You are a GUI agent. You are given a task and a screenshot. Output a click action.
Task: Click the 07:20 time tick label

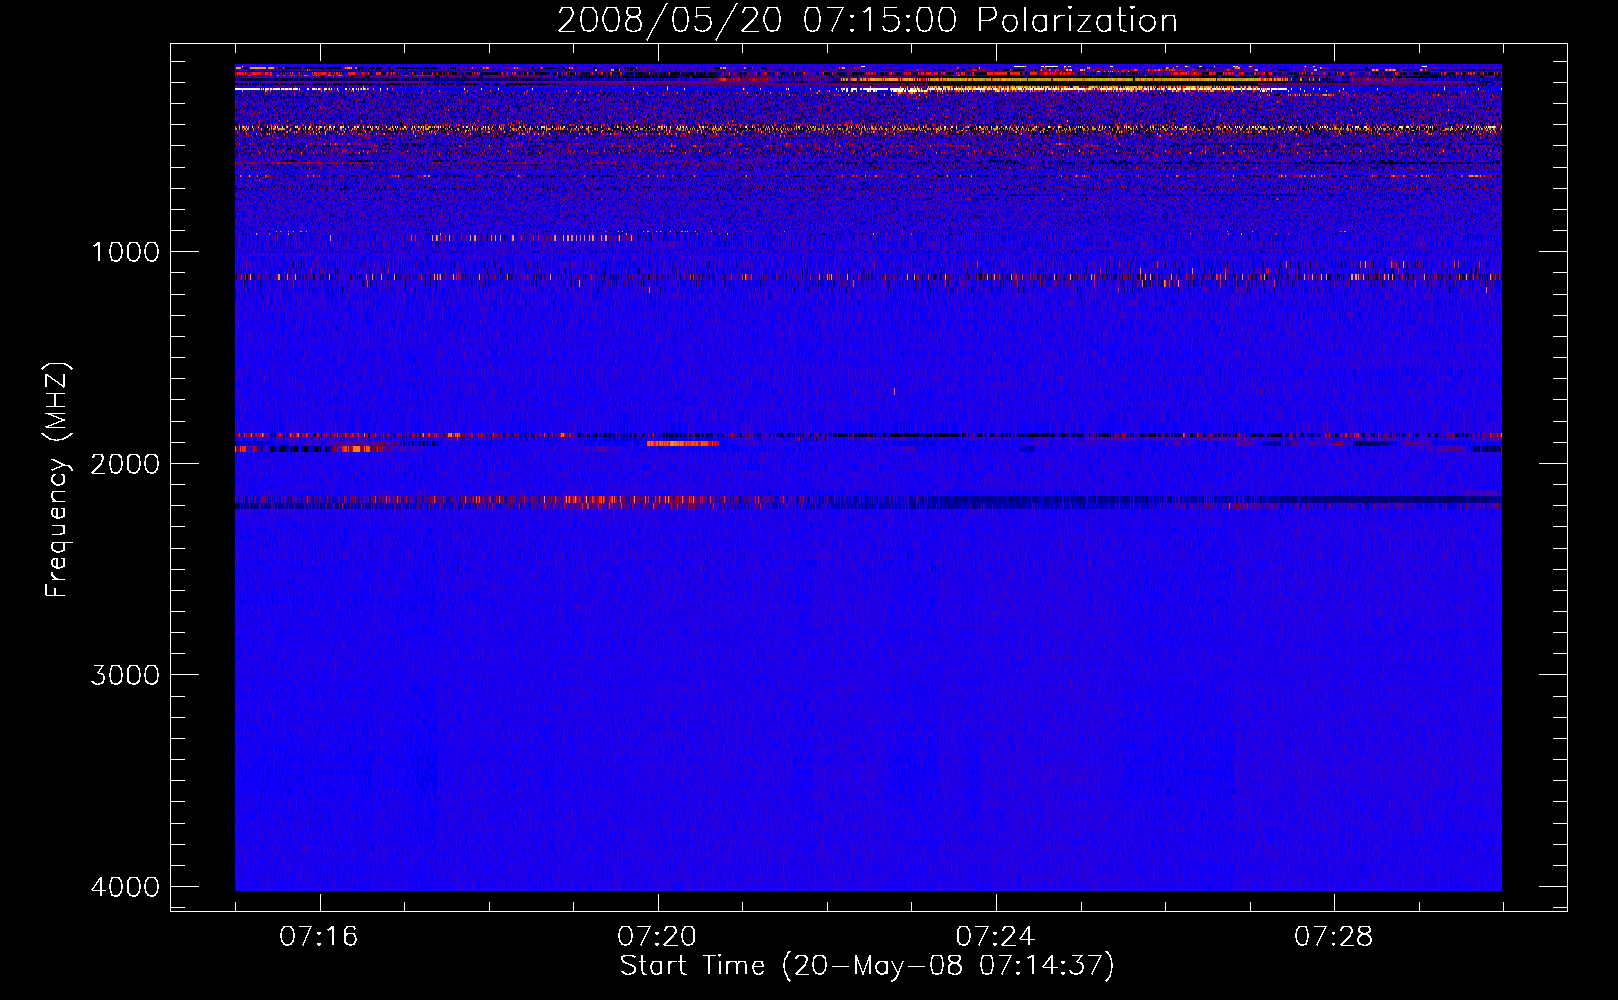coord(657,937)
